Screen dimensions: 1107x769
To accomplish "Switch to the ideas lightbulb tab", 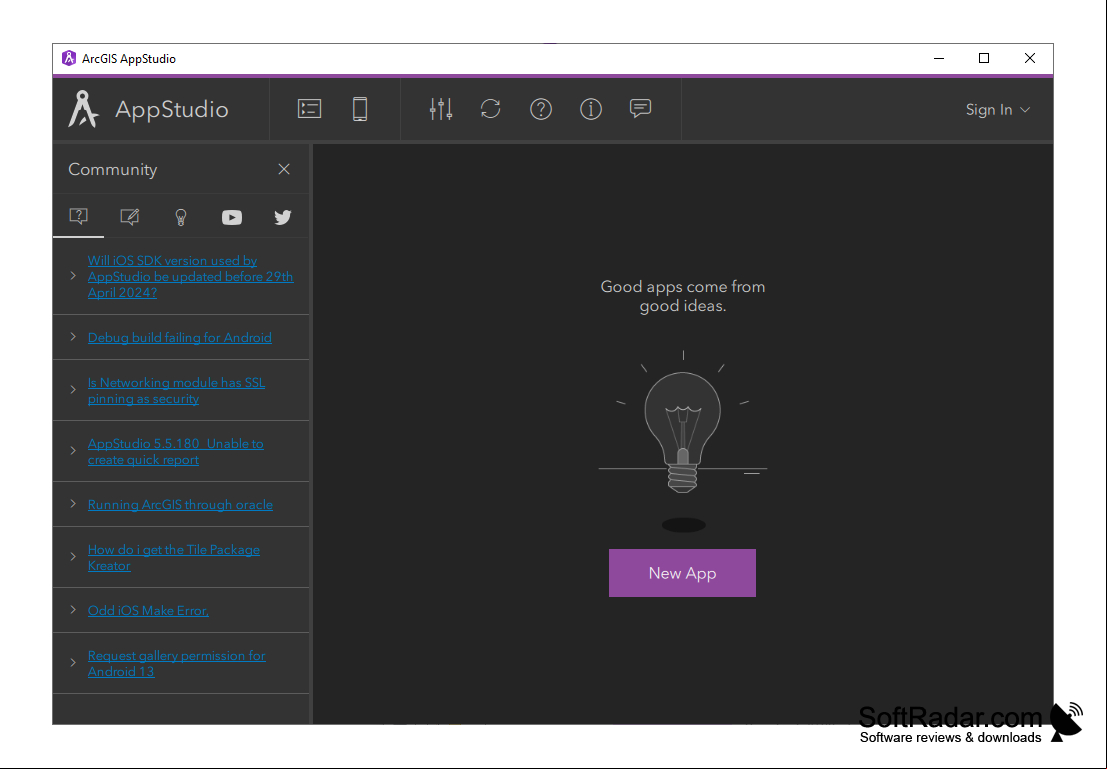I will tap(181, 217).
